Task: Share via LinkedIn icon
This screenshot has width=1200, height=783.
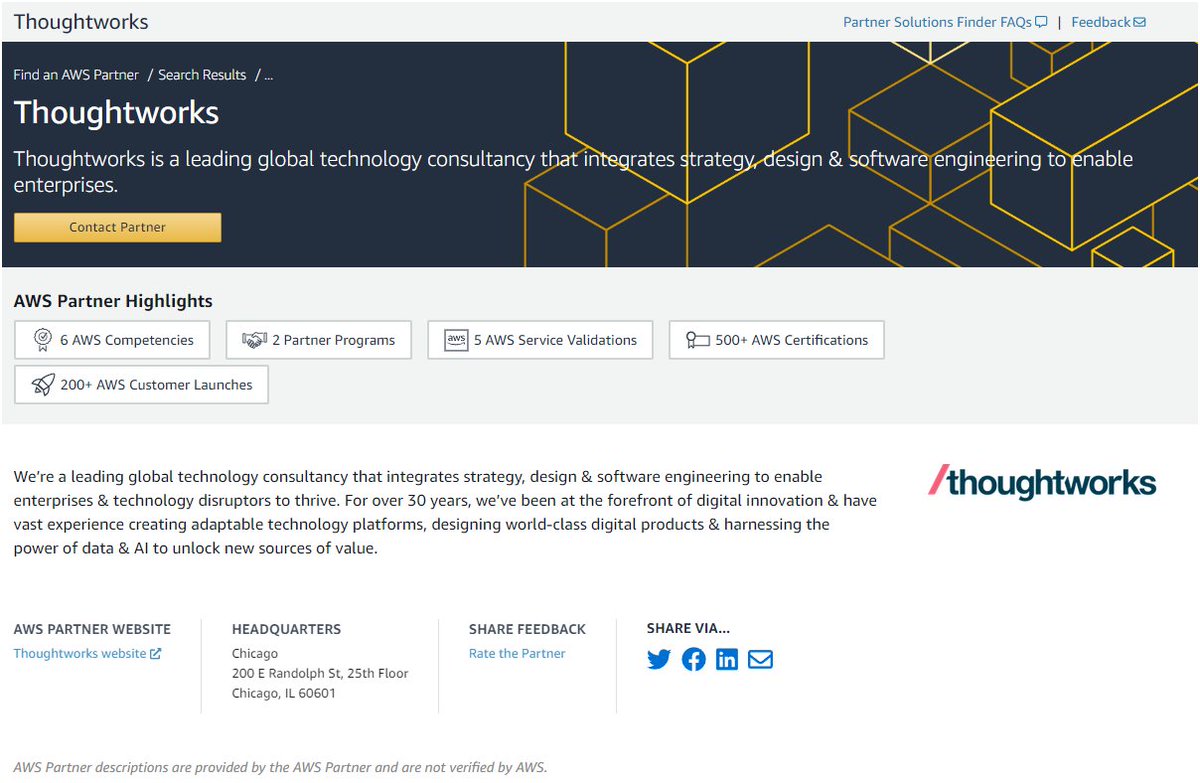Action: click(x=727, y=659)
